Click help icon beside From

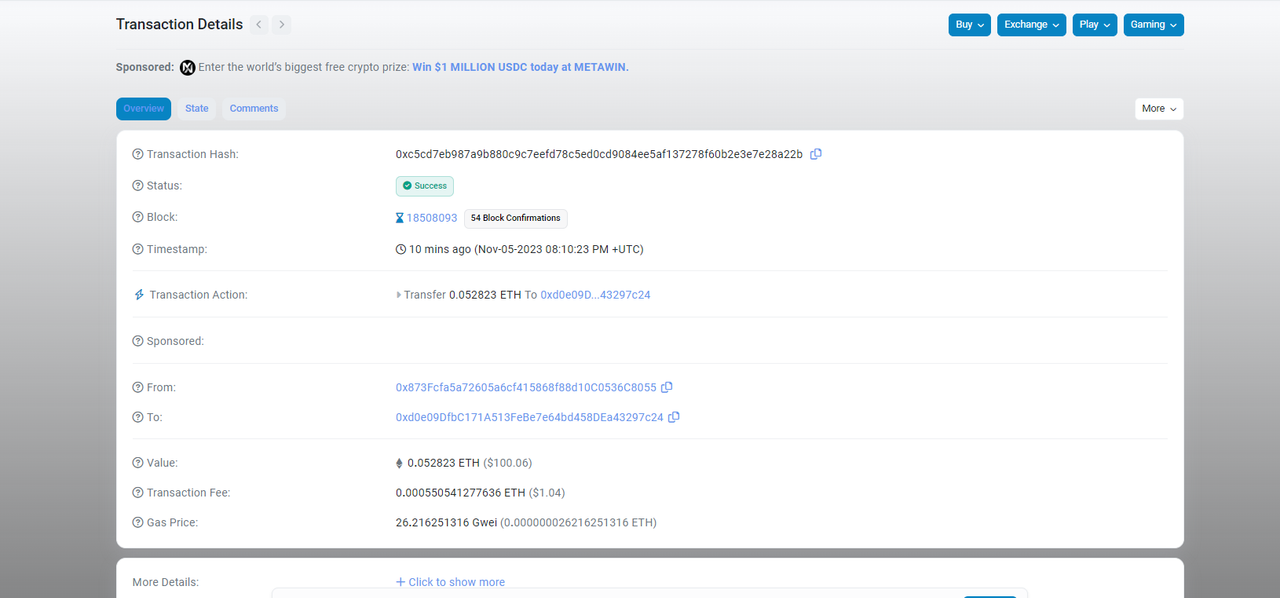point(138,387)
